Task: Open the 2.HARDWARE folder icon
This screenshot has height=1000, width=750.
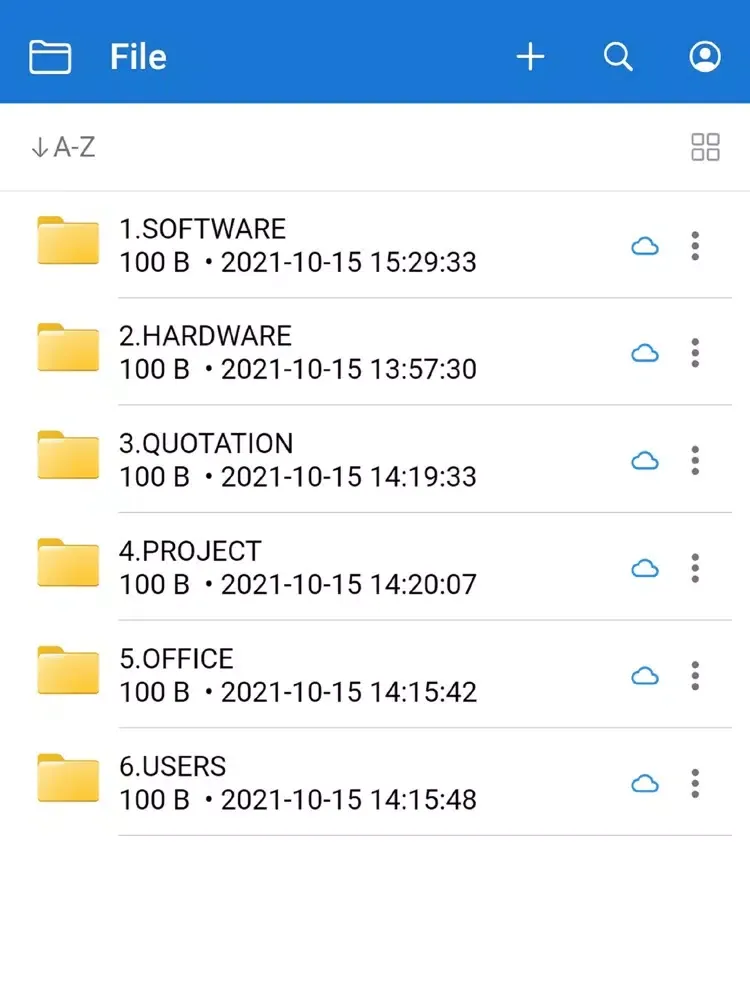Action: [x=68, y=348]
